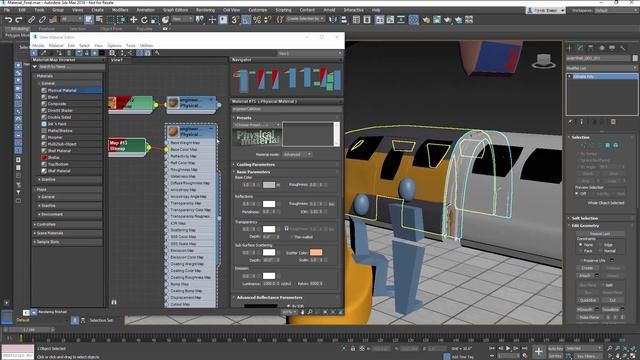640x360 pixels.
Task: Select the None constraint radio button
Action: (x=581, y=244)
